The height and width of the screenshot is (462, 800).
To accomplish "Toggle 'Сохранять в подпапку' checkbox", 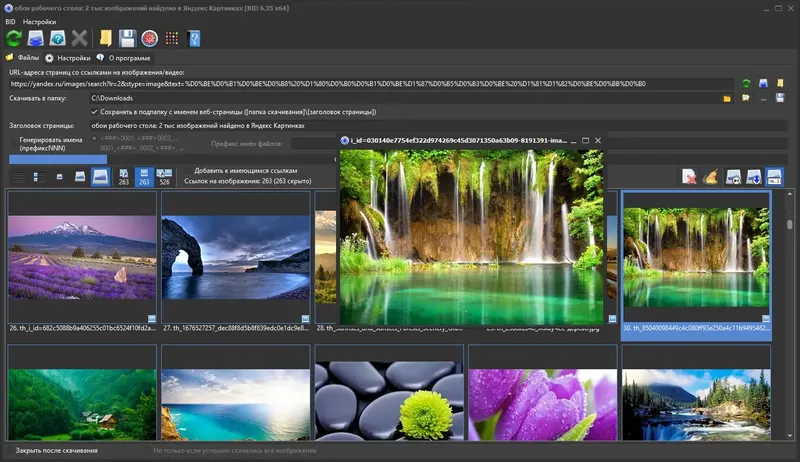I will pos(94,112).
